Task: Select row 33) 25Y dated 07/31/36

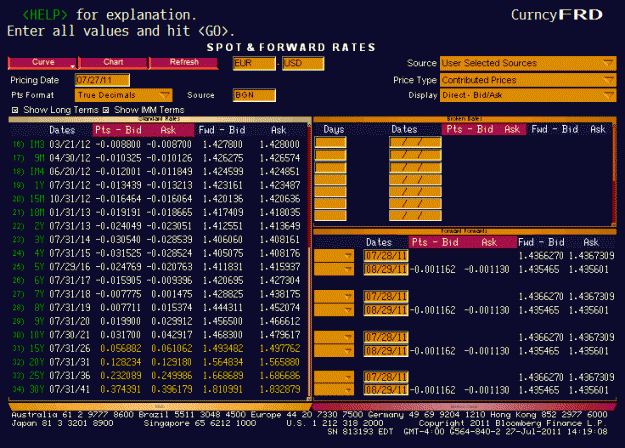Action: 158,375
